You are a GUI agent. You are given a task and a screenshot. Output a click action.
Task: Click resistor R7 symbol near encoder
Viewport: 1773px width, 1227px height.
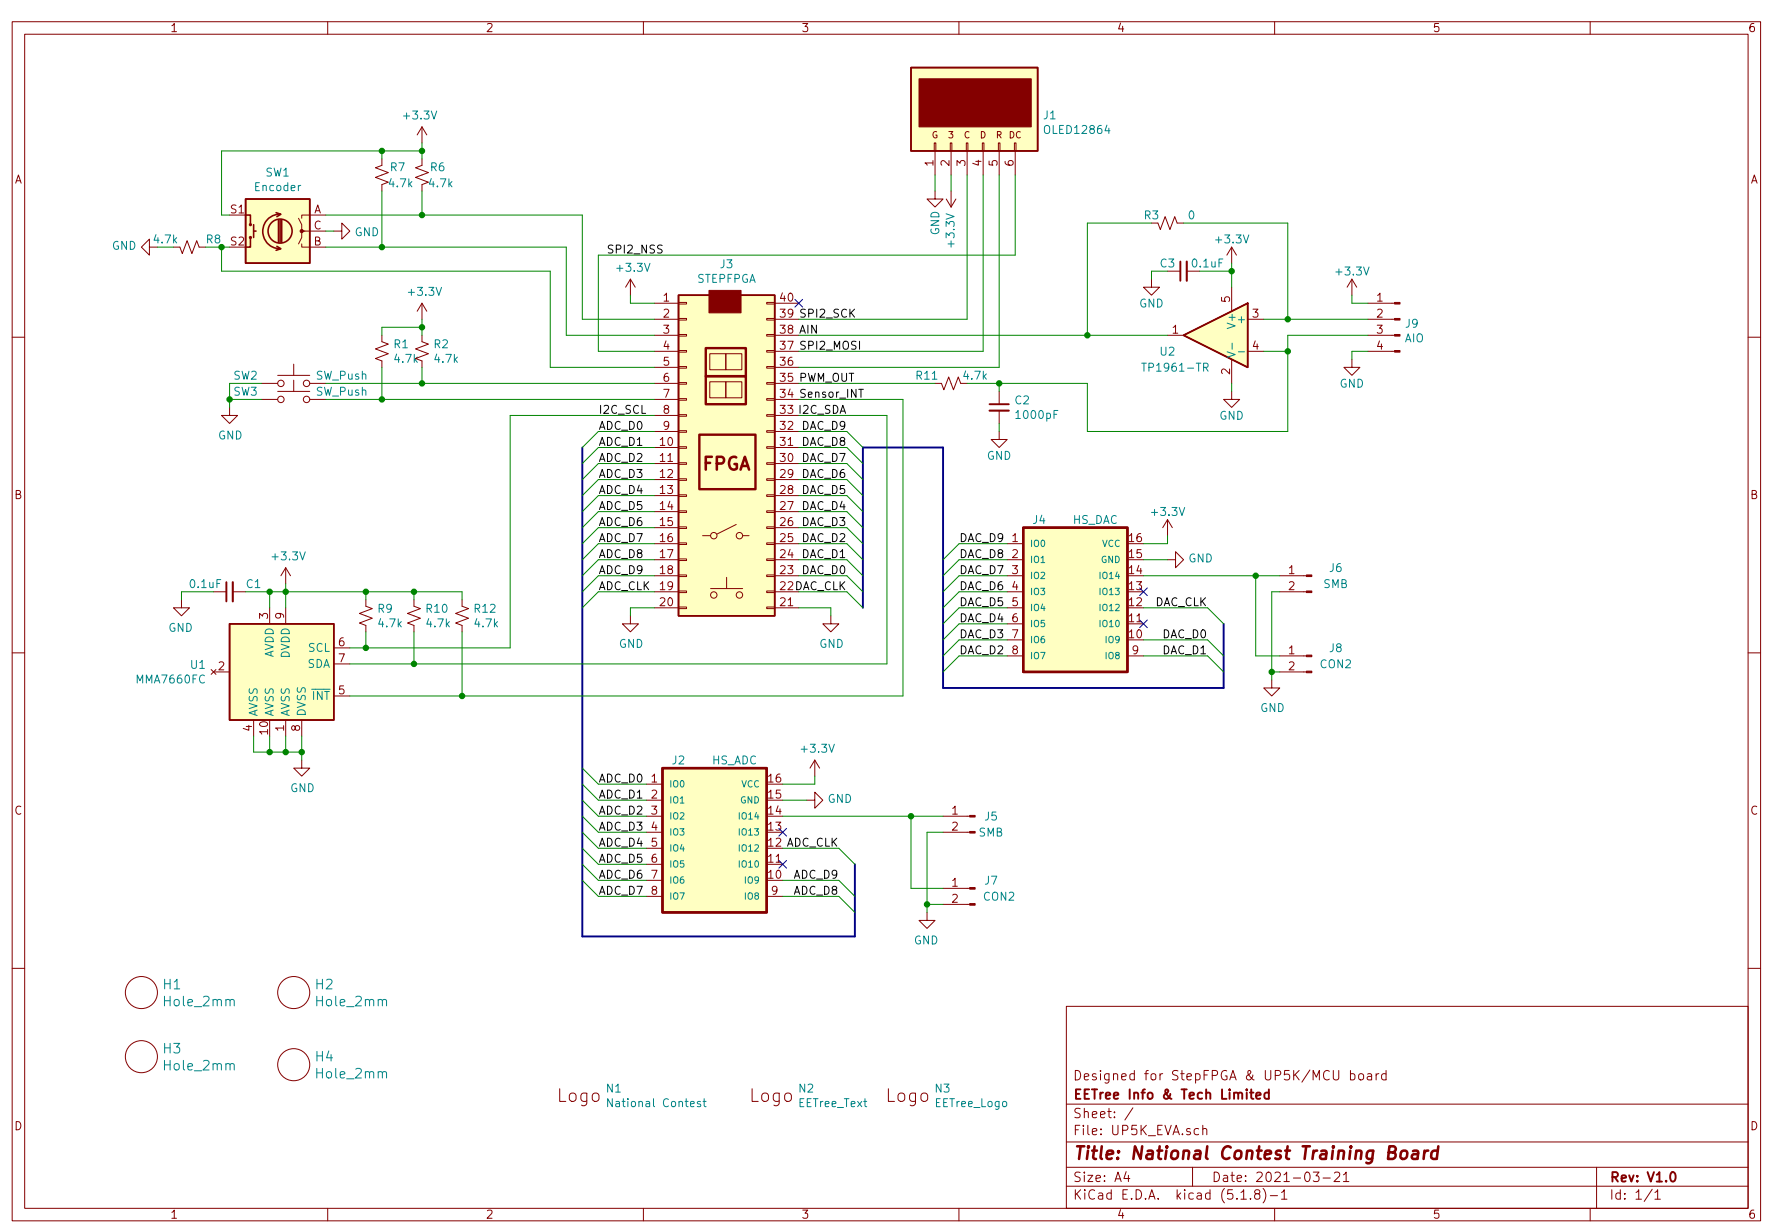382,175
